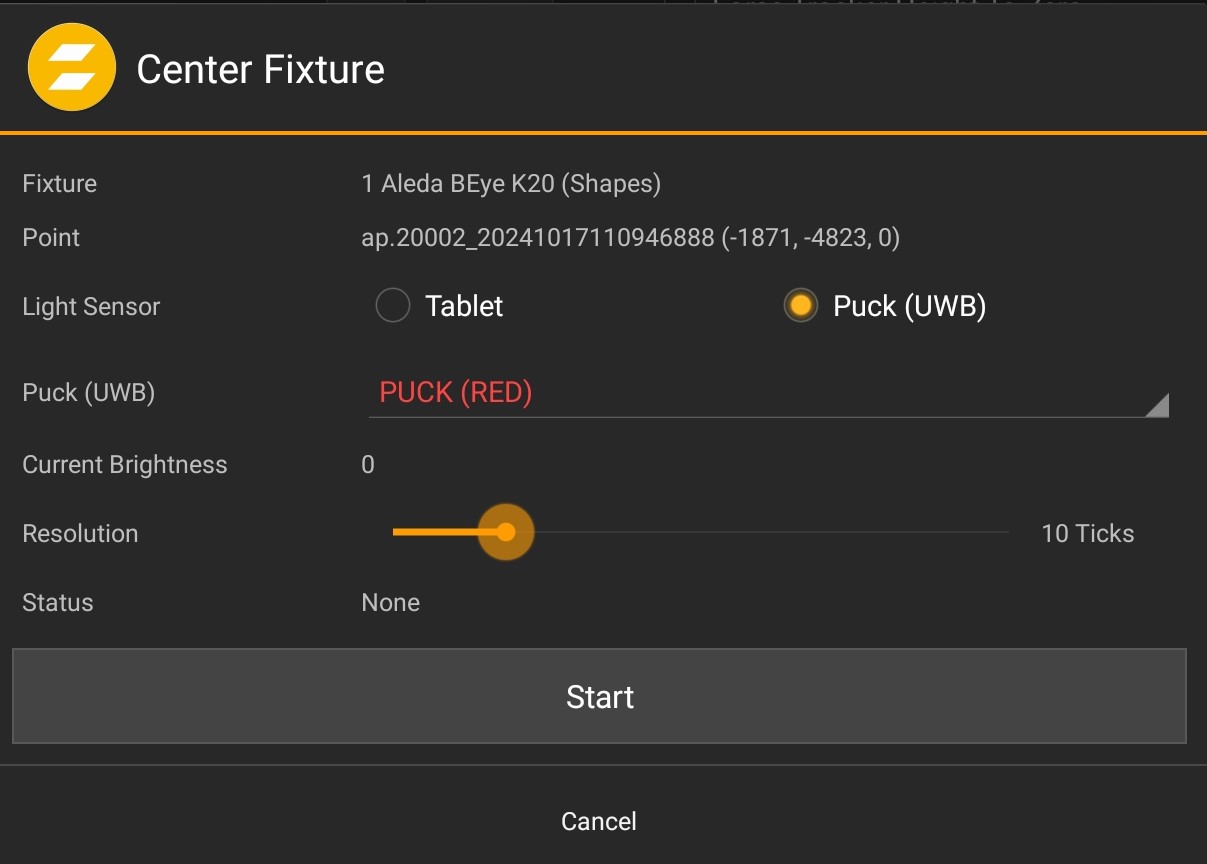Click the "Status" row label
The image size is (1207, 864).
(x=58, y=603)
